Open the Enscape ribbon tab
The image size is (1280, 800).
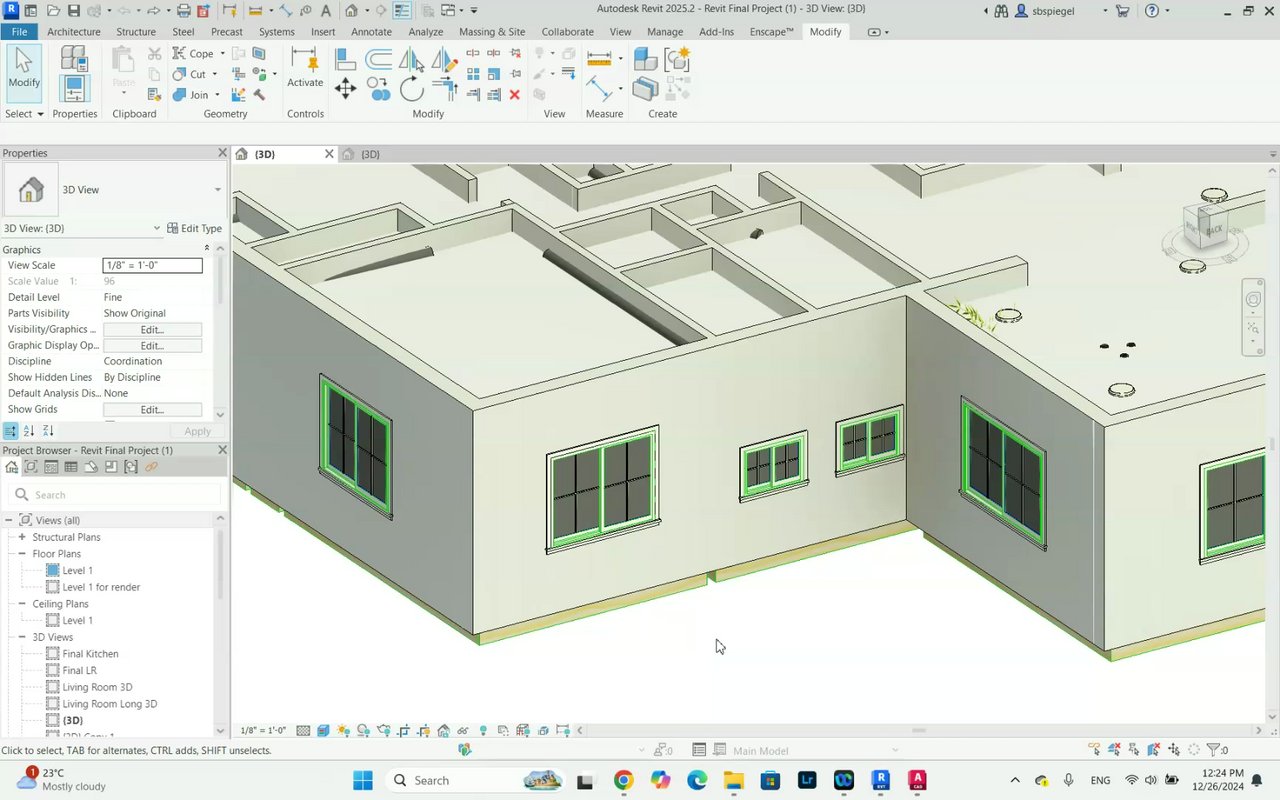pos(771,32)
